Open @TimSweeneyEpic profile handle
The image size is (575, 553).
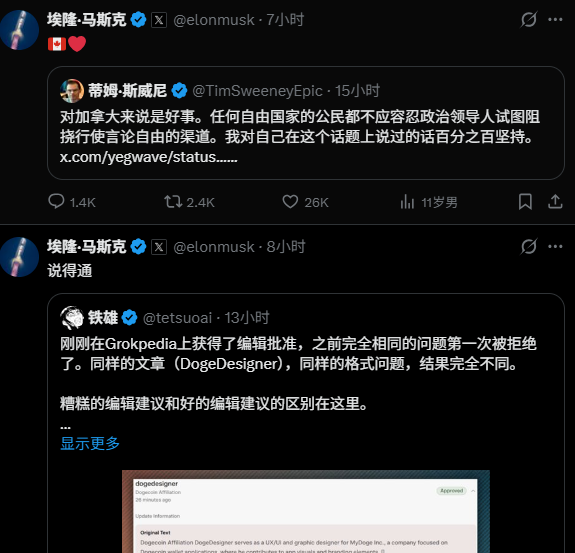257,91
